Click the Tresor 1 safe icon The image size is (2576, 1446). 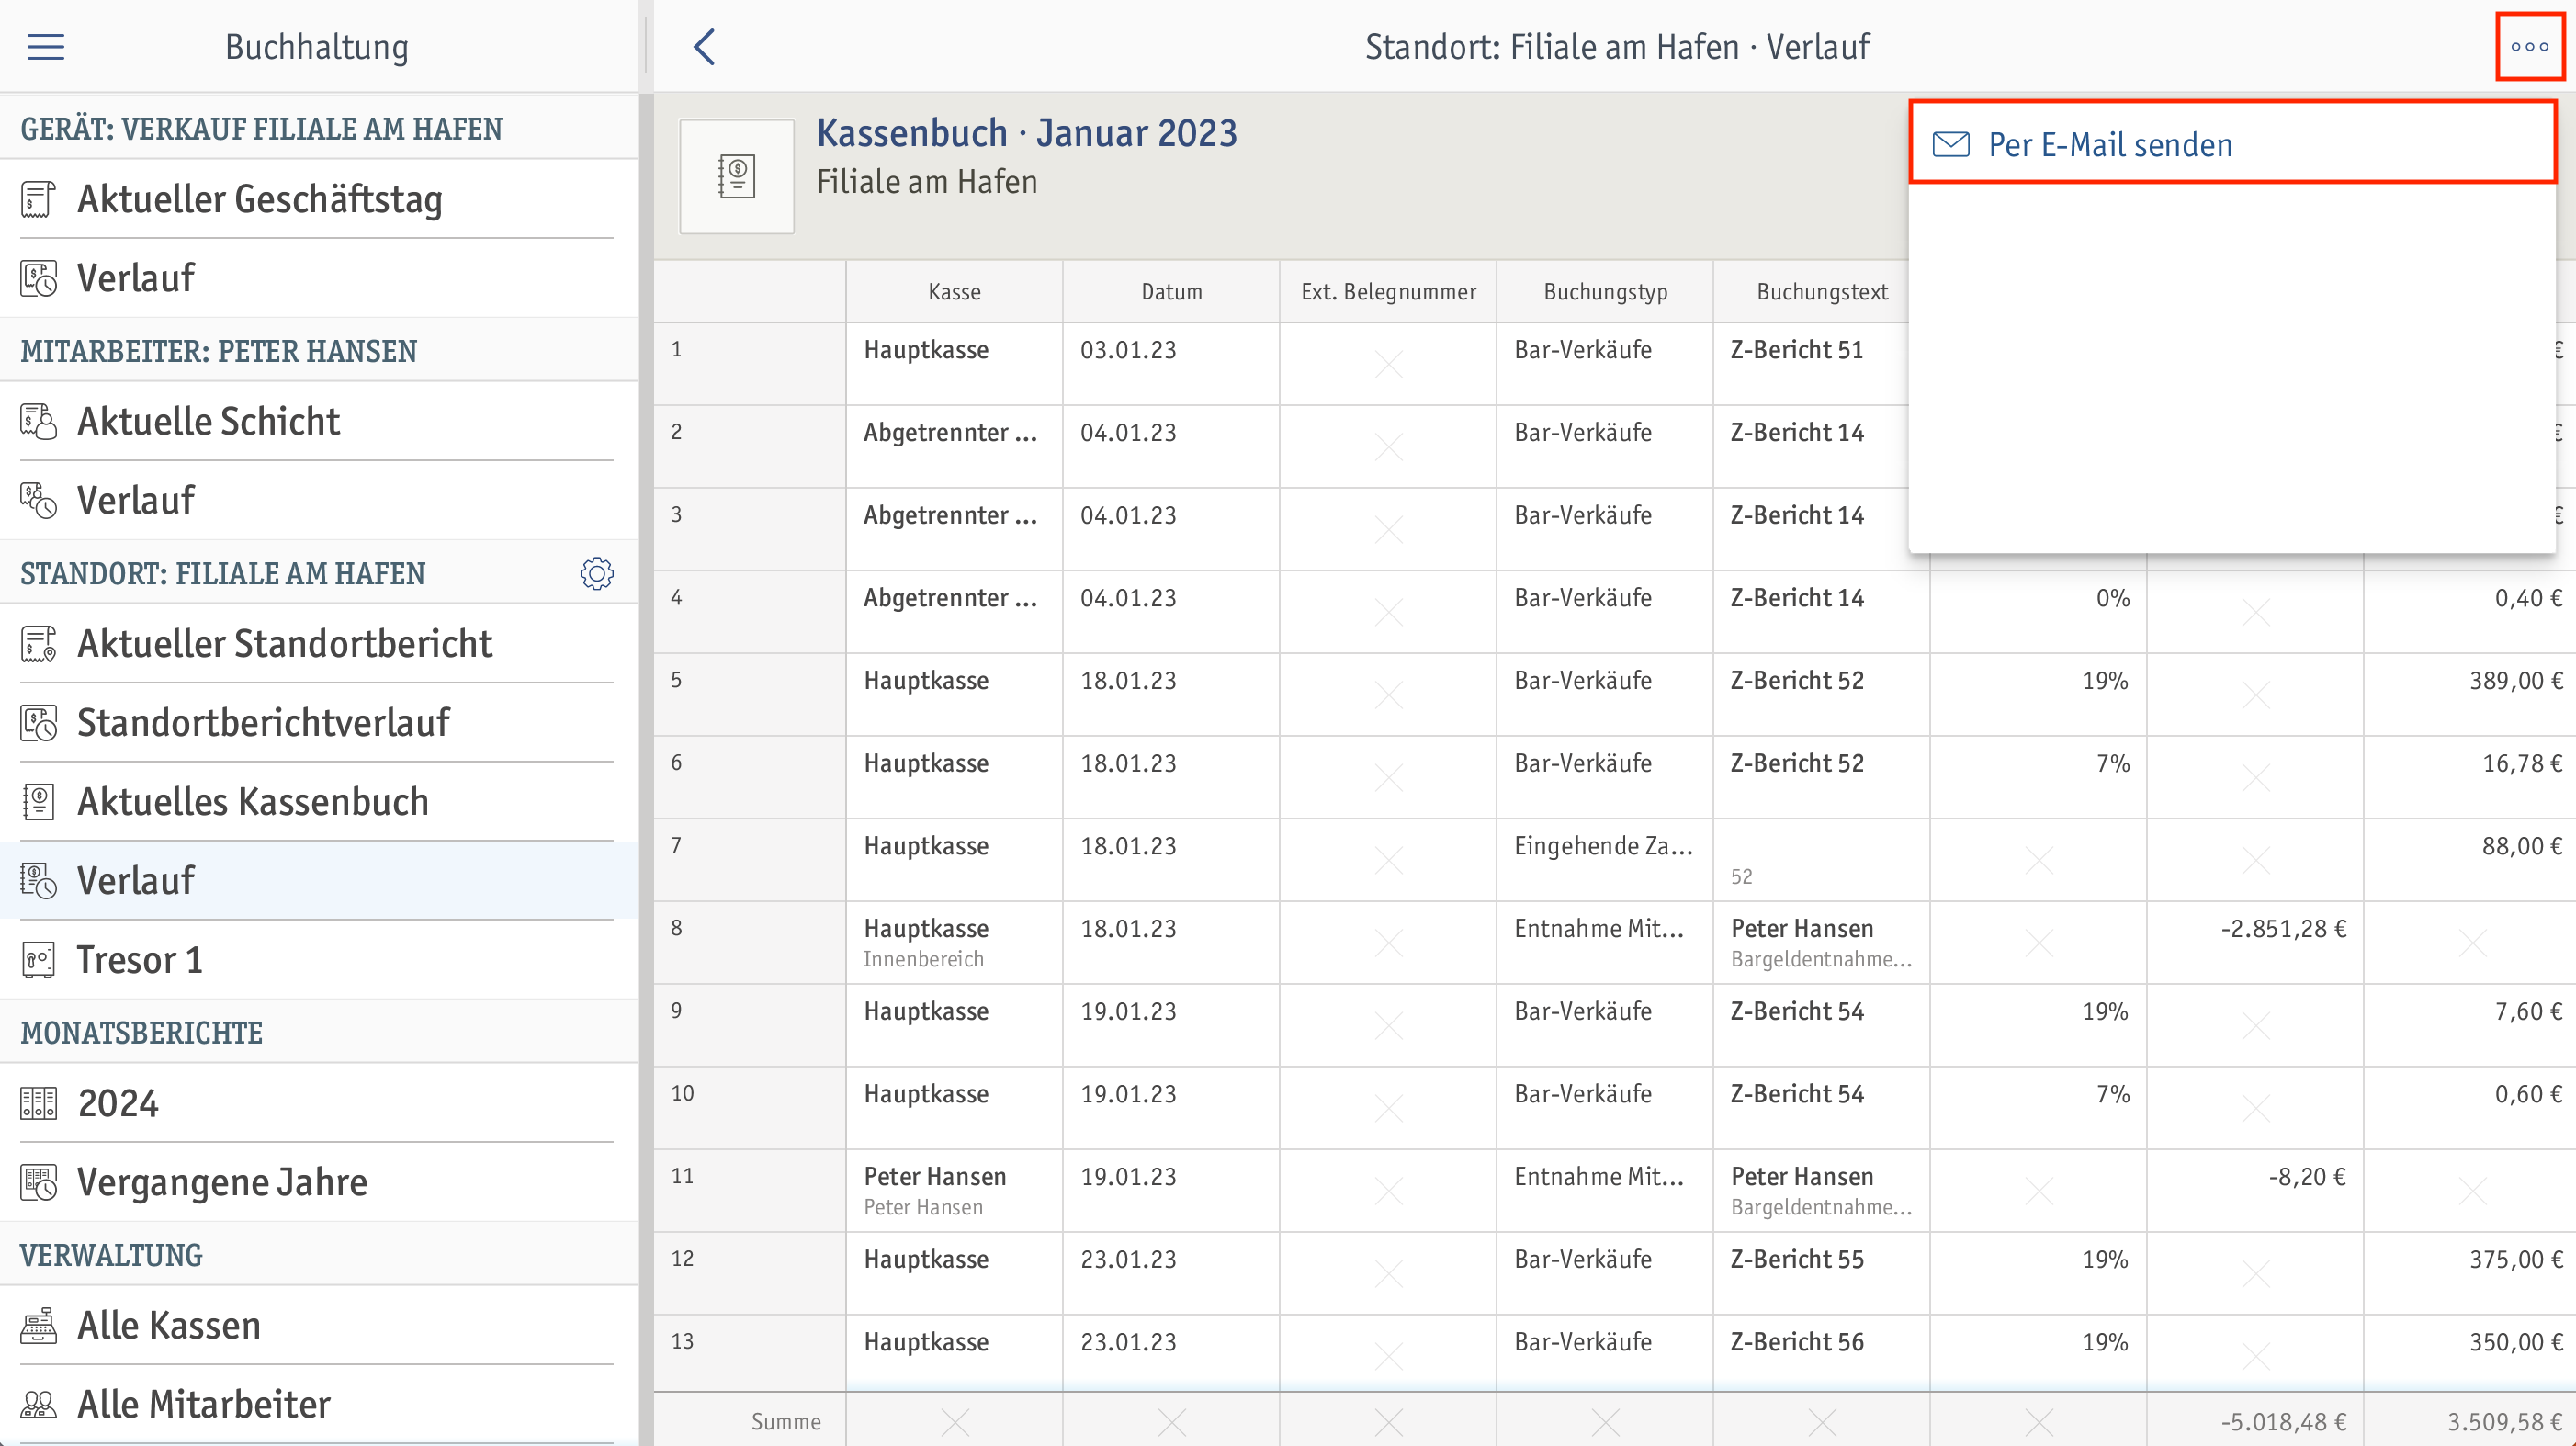pyautogui.click(x=38, y=959)
